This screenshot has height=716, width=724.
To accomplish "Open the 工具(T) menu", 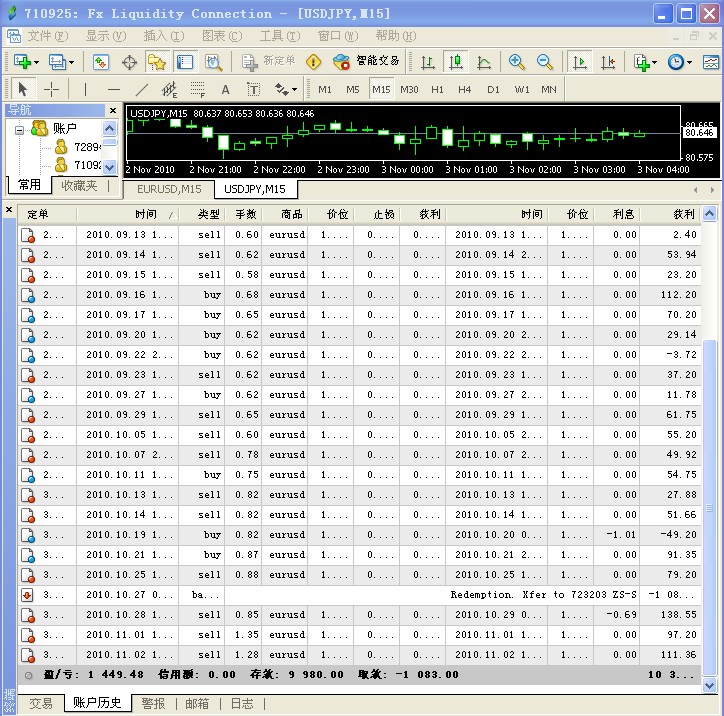I will (280, 36).
